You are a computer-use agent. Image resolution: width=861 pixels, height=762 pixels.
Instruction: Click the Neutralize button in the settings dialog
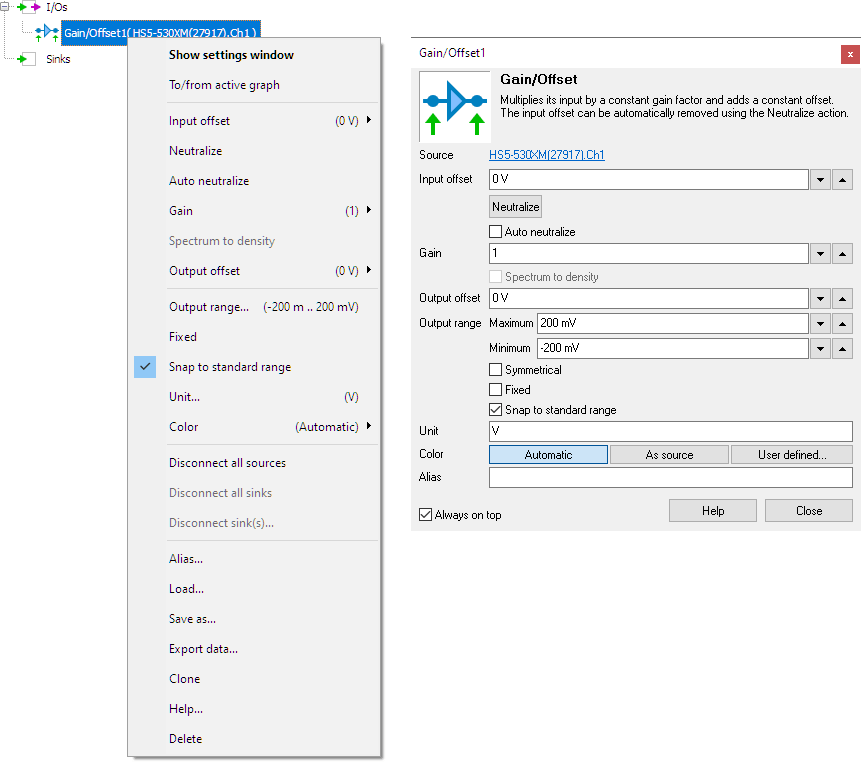tap(516, 207)
